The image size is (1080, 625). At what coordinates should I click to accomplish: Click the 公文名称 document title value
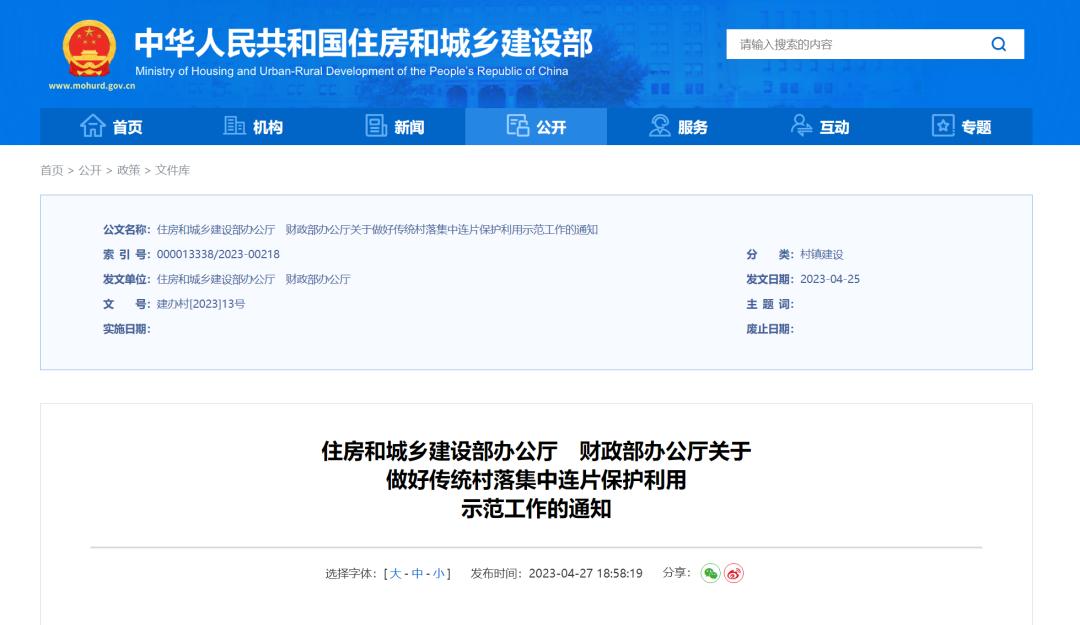tap(377, 229)
